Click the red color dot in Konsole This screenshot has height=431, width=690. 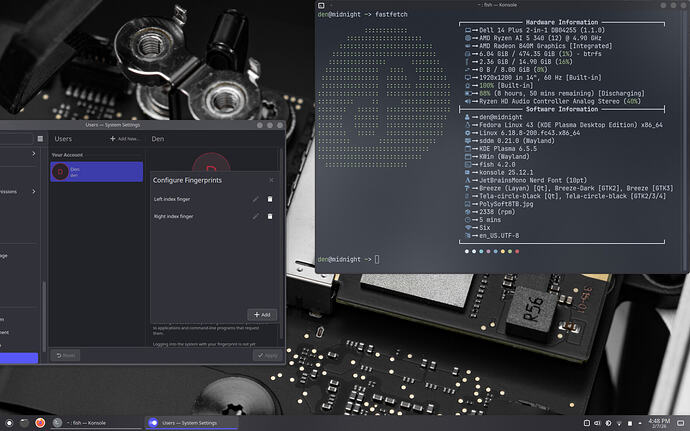click(x=517, y=251)
